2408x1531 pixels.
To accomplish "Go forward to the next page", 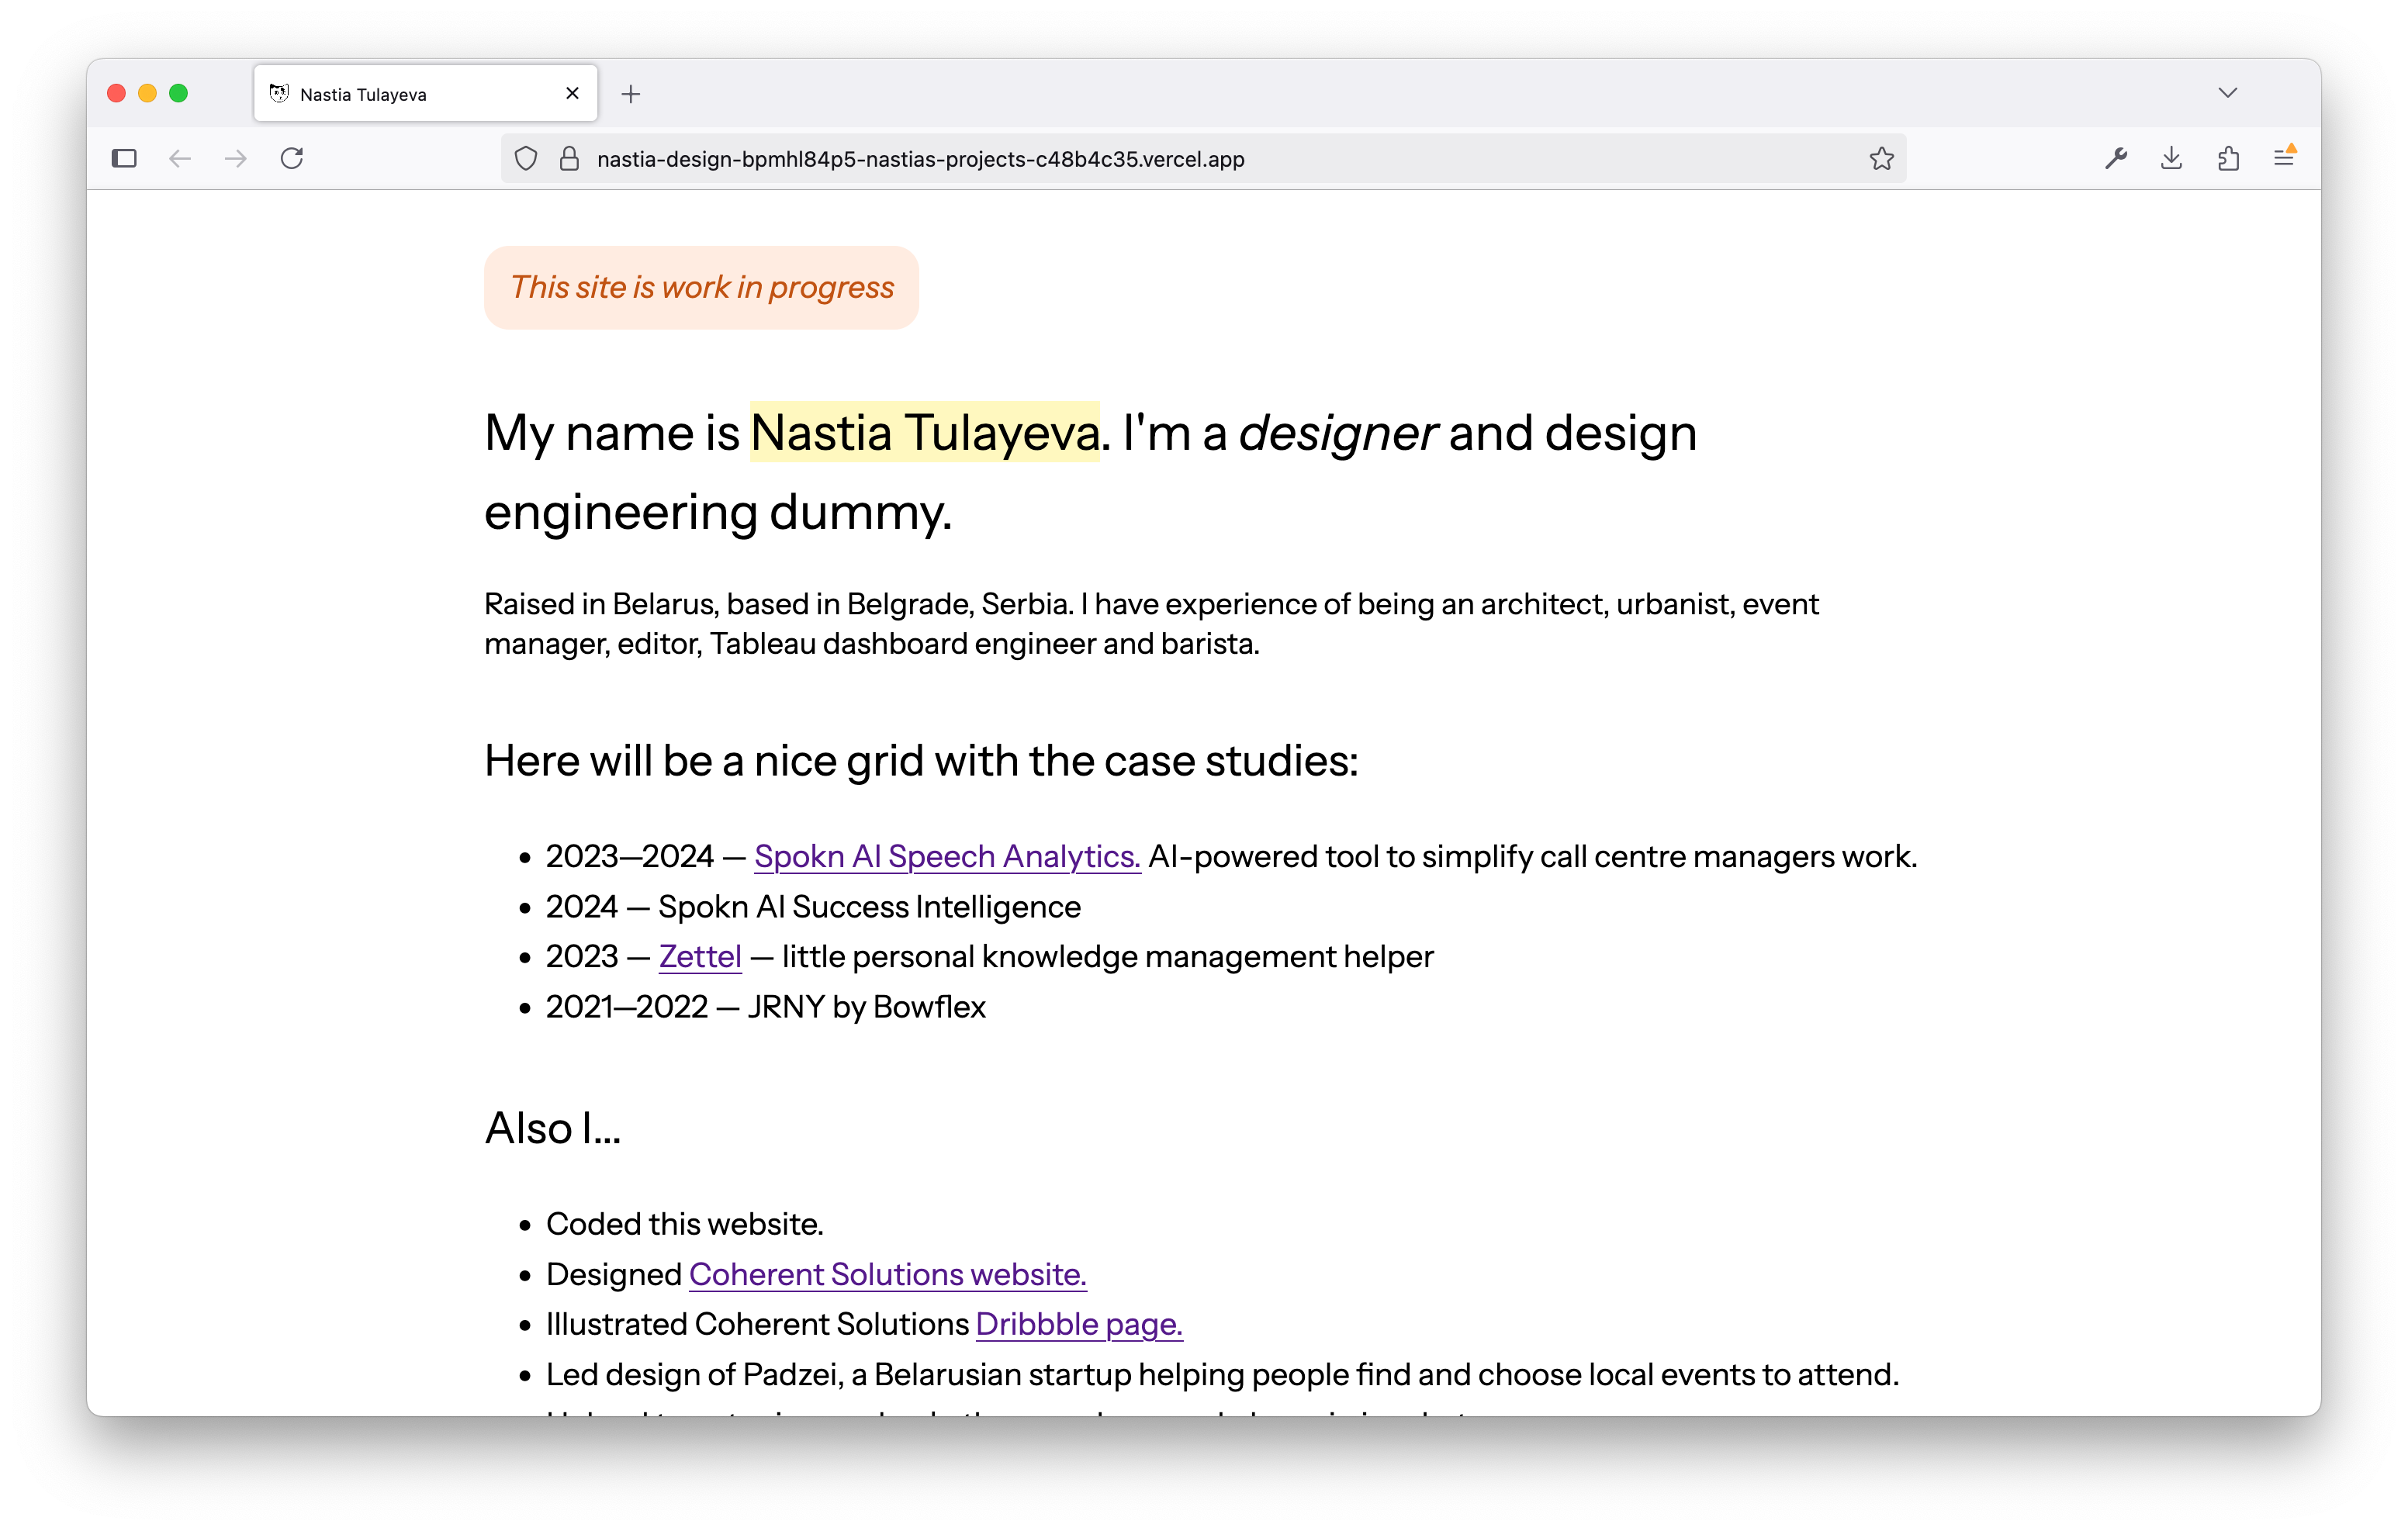I will [x=236, y=158].
